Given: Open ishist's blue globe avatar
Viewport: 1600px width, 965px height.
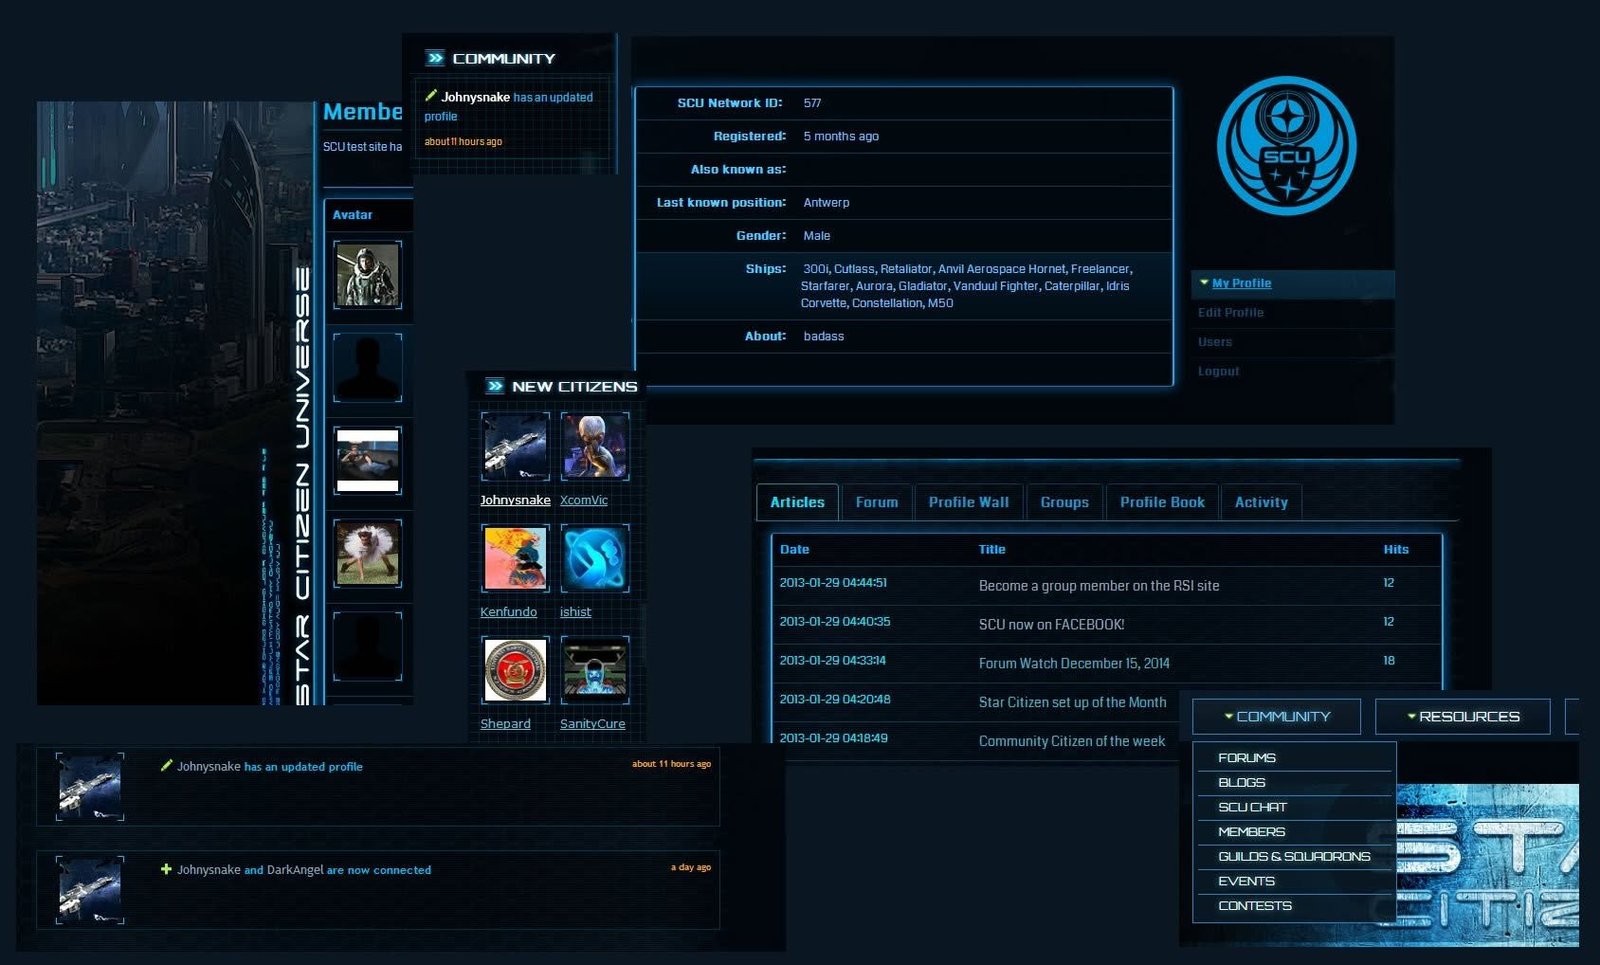Looking at the screenshot, I should [594, 558].
